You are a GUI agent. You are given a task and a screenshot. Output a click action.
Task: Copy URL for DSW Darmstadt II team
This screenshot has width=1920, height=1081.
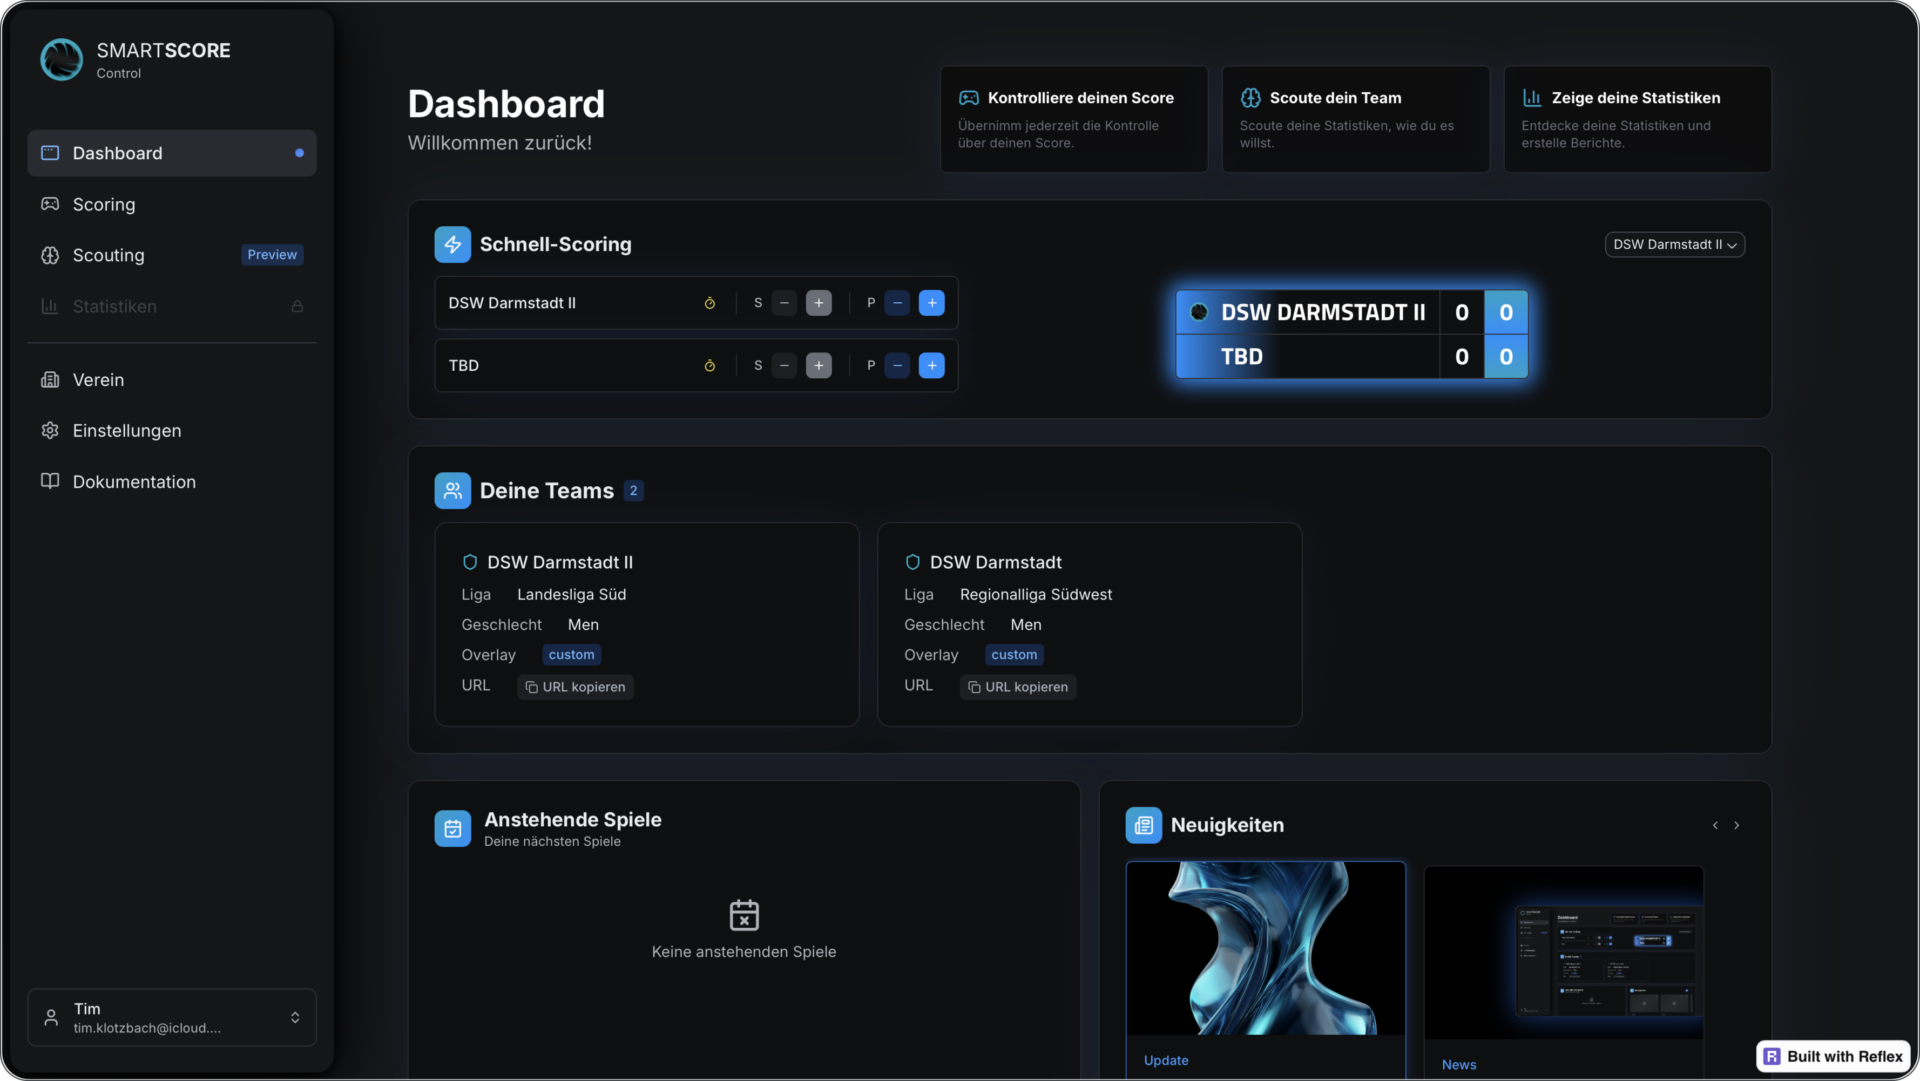pyautogui.click(x=575, y=687)
